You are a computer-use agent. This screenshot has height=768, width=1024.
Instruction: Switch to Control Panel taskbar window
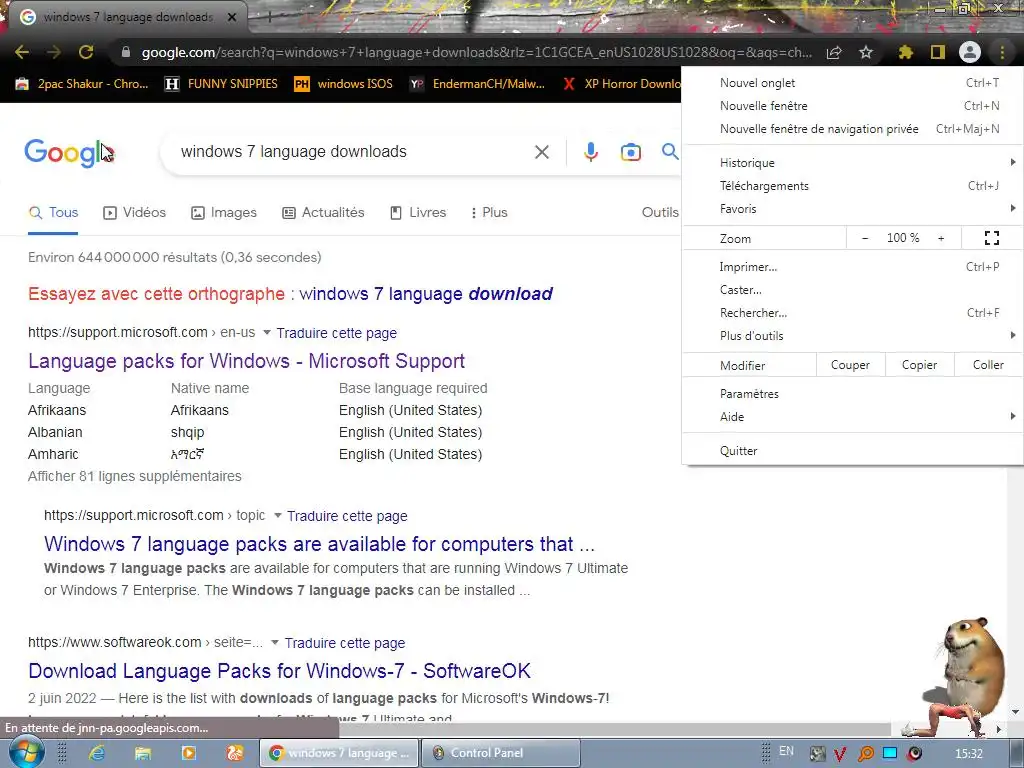pos(501,753)
